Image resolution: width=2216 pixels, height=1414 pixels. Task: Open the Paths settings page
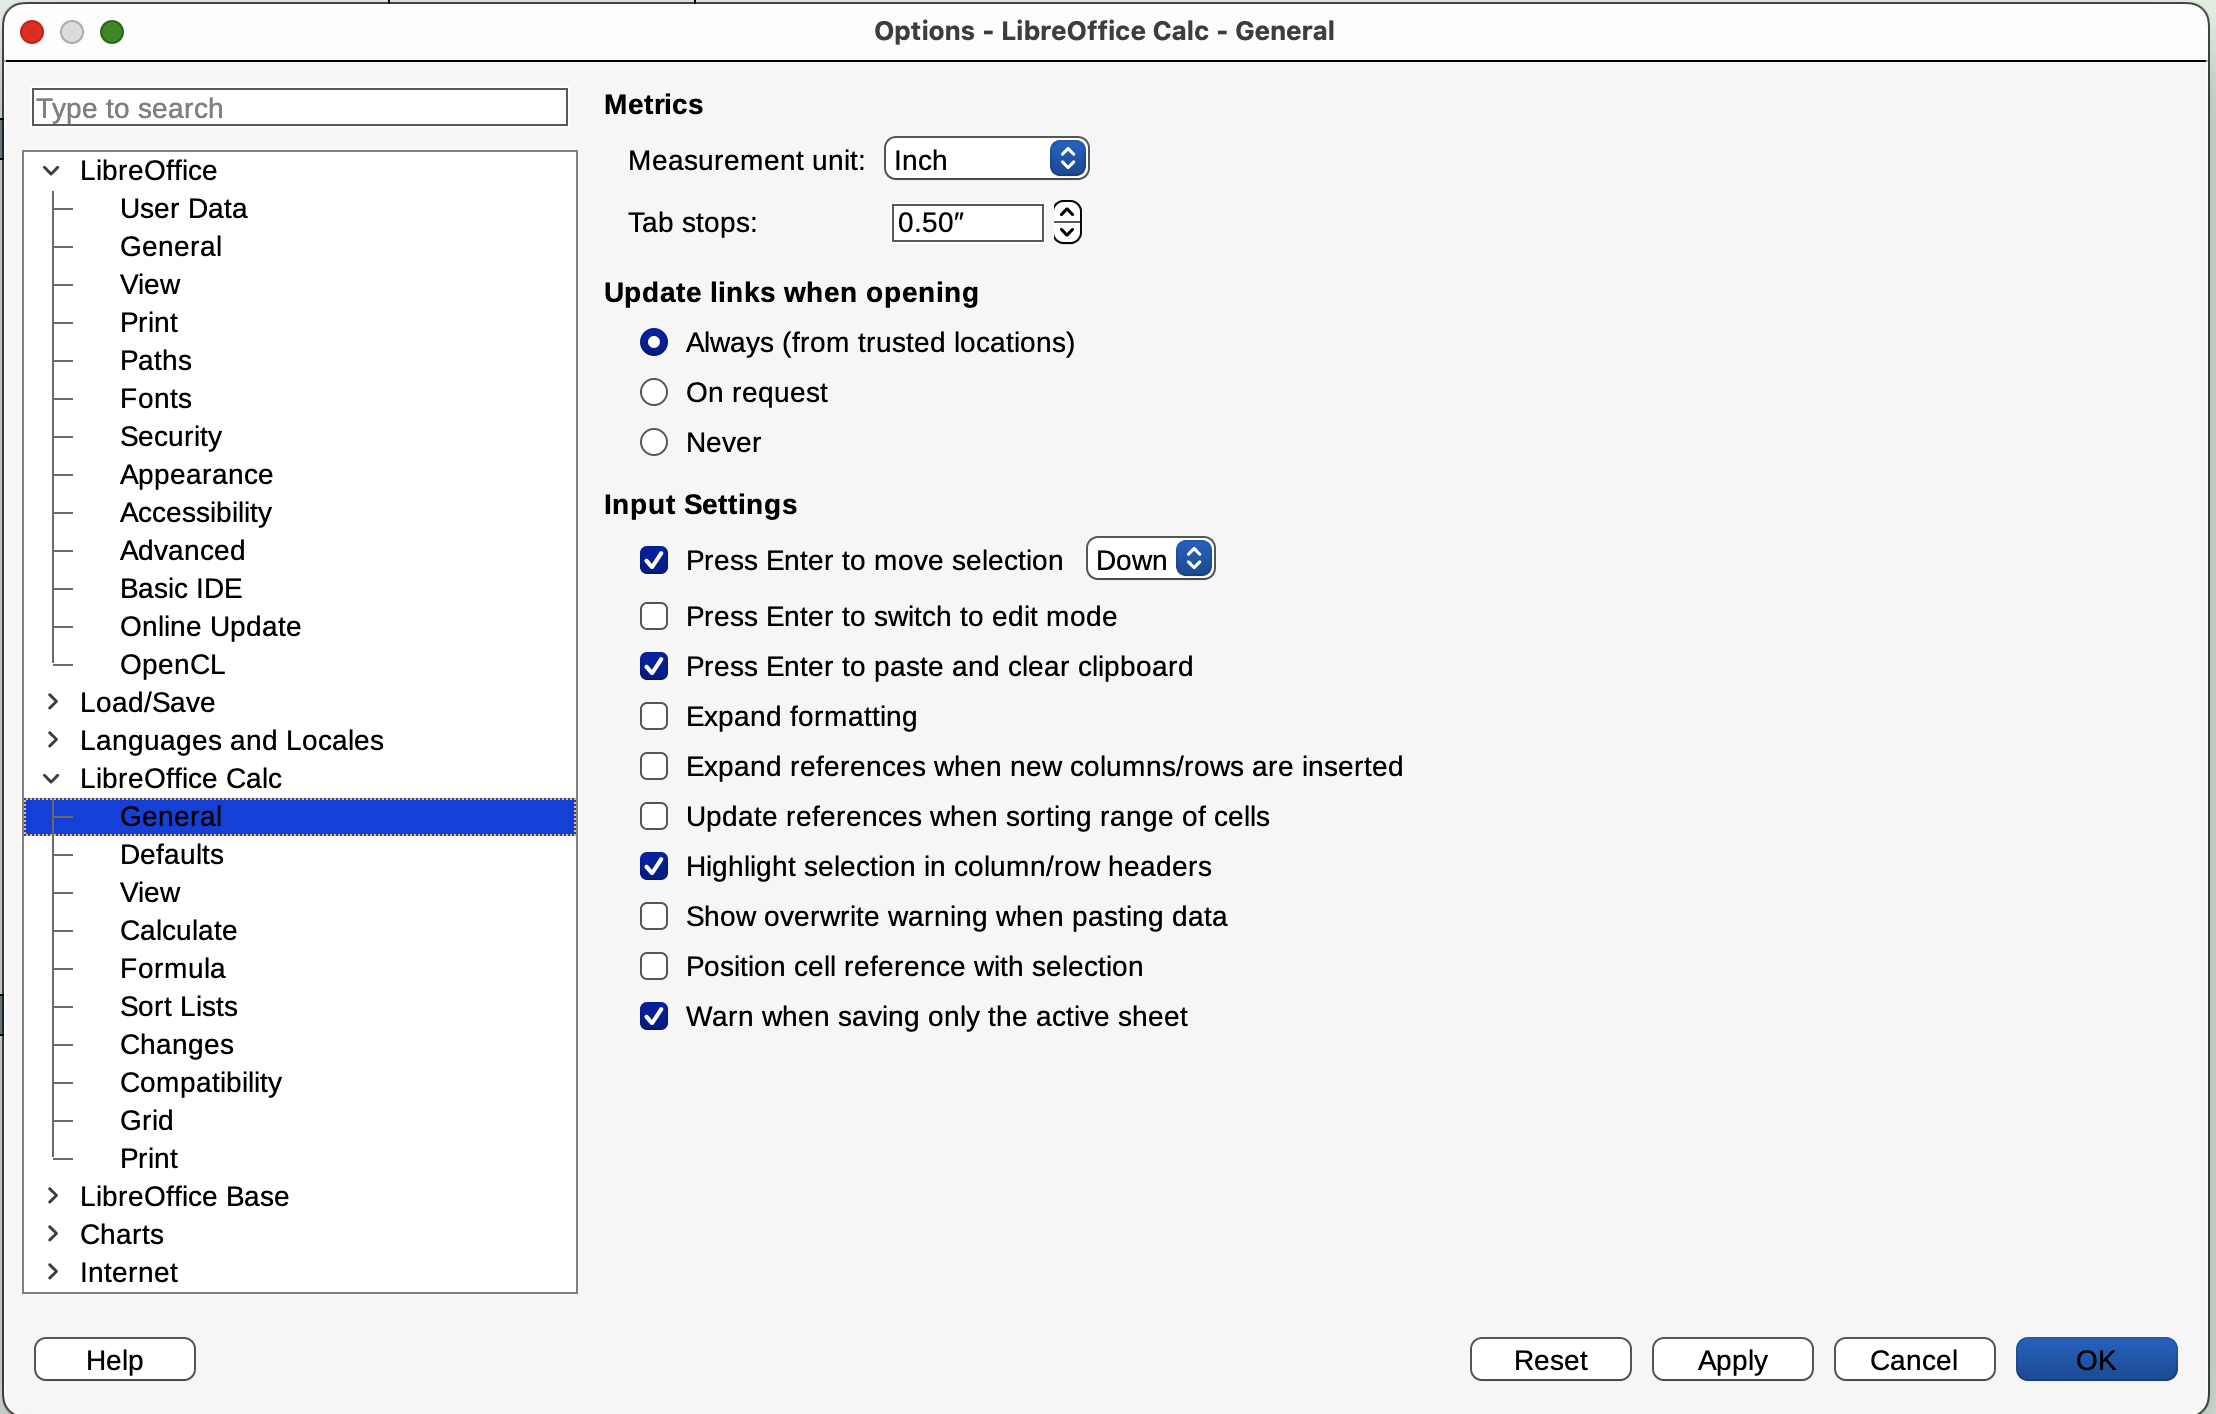(x=156, y=361)
